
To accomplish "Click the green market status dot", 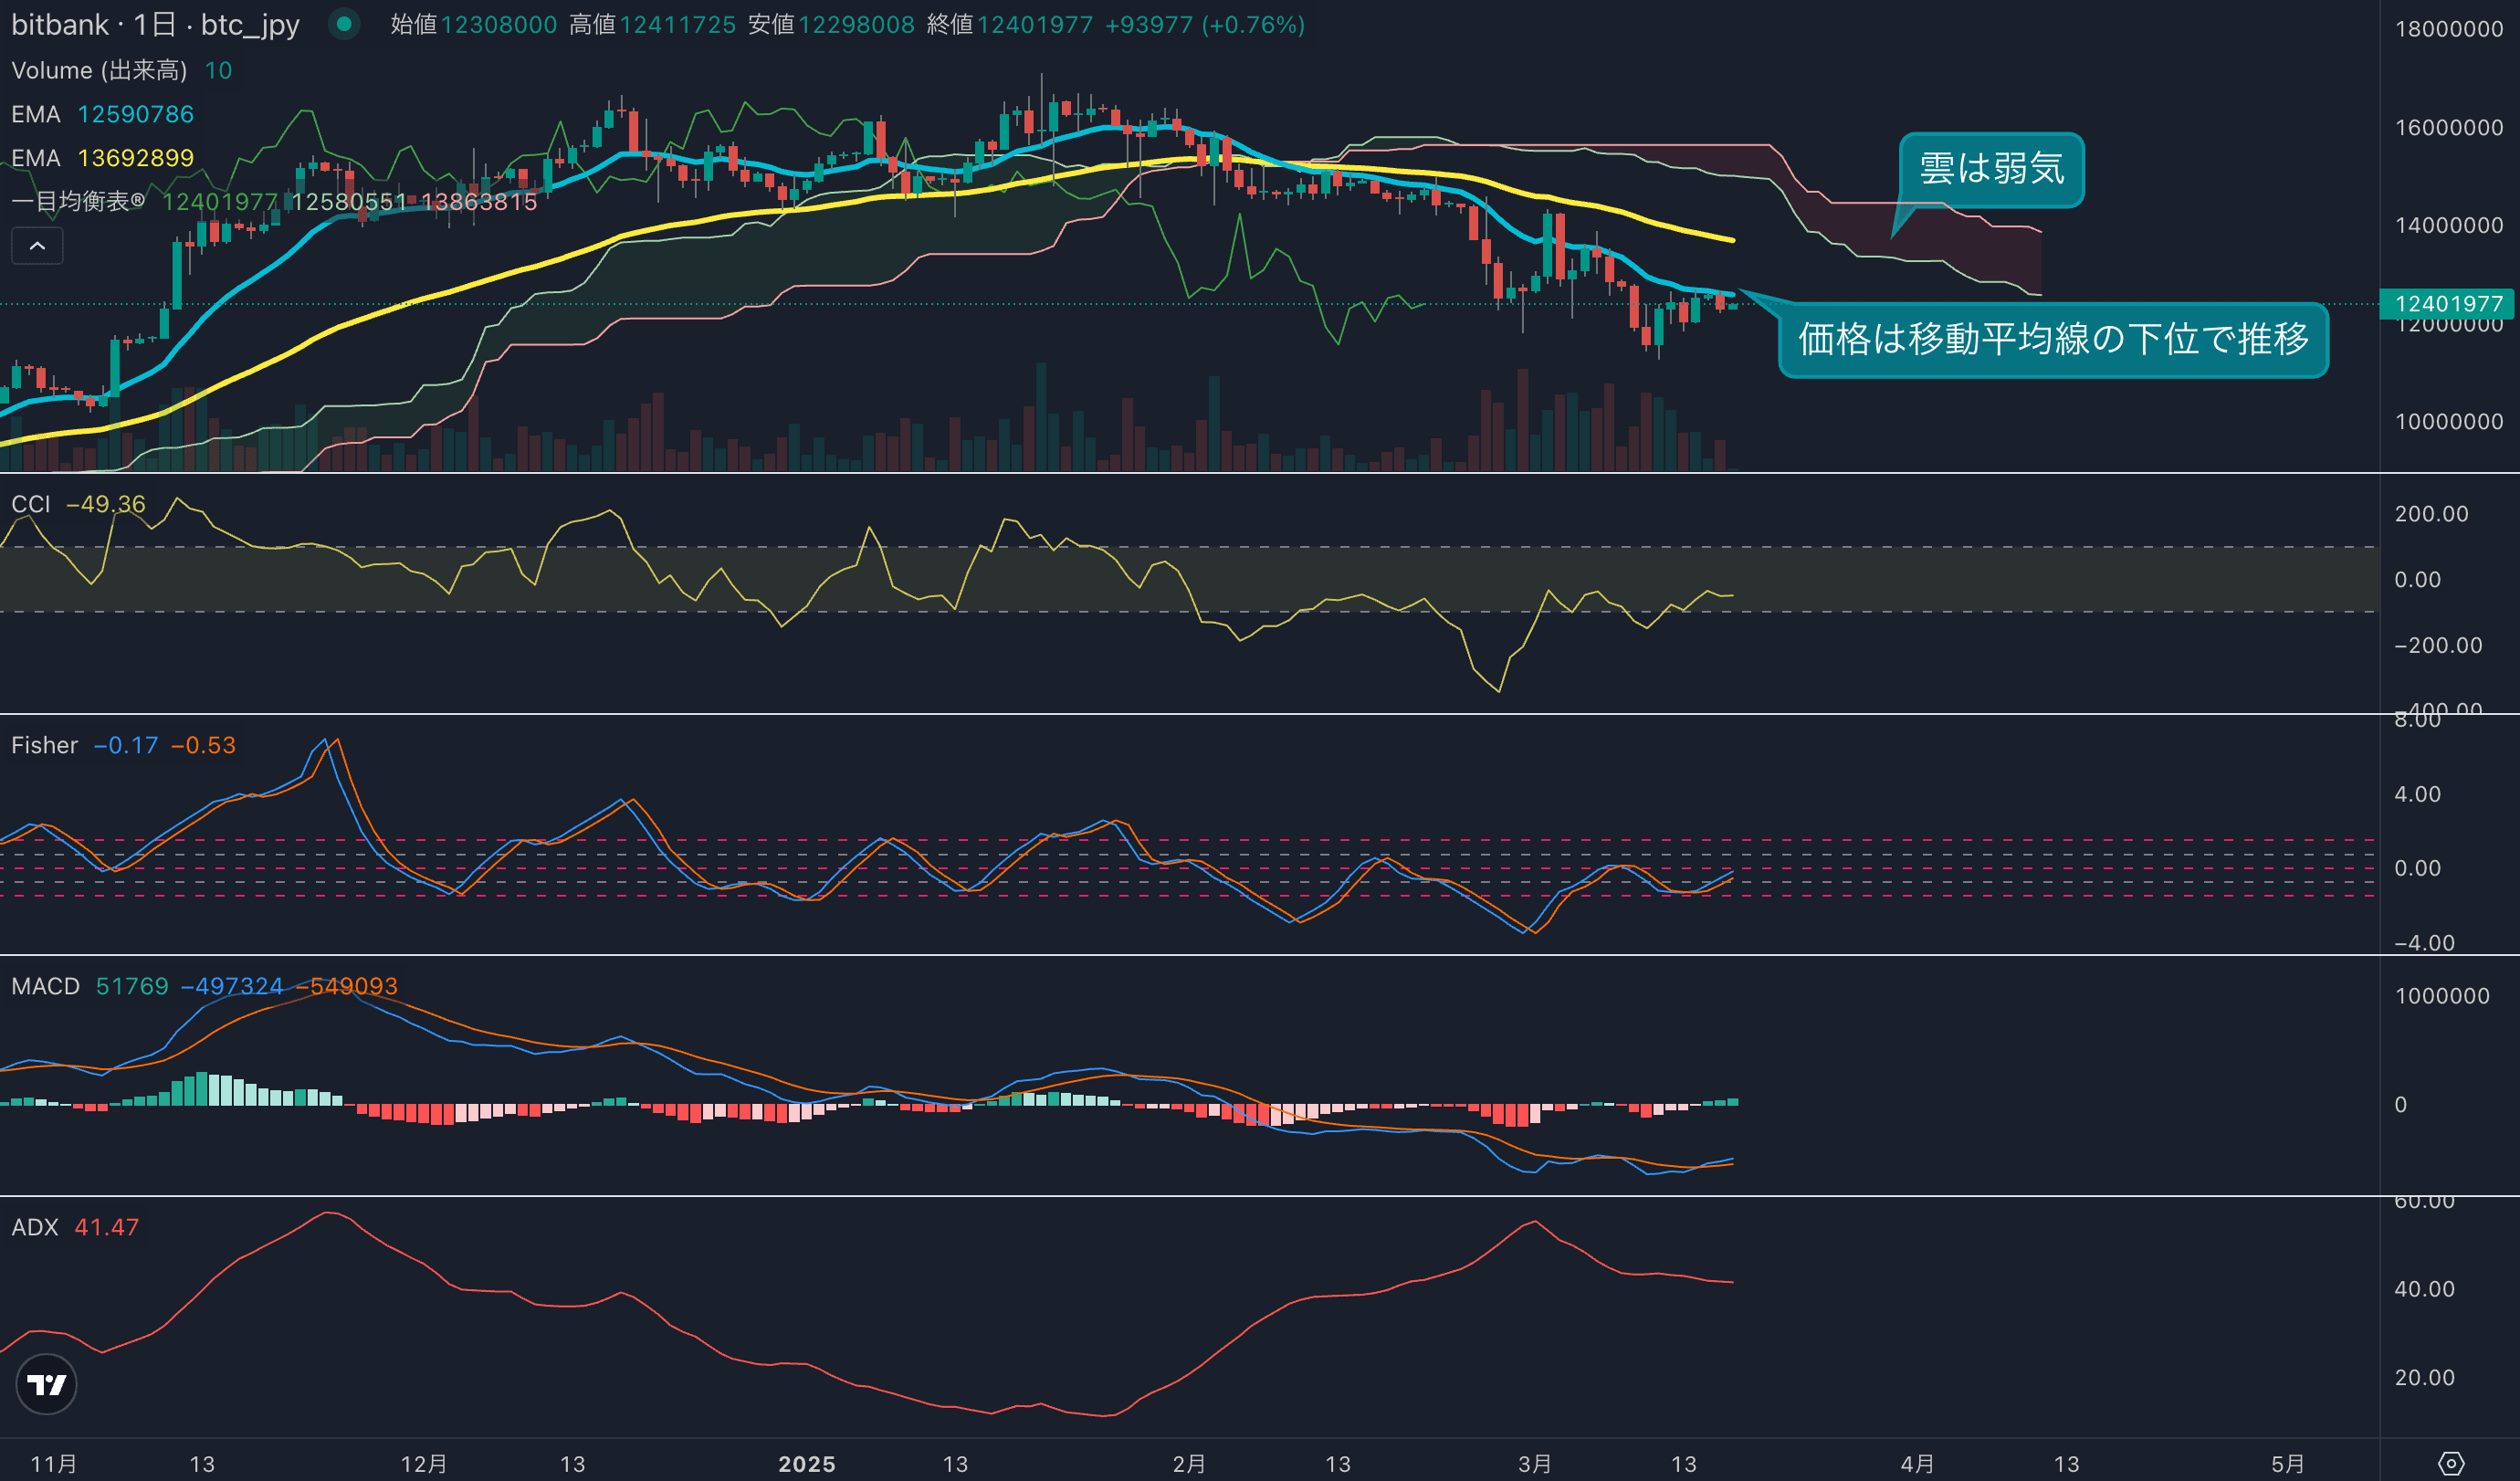I will 344,24.
